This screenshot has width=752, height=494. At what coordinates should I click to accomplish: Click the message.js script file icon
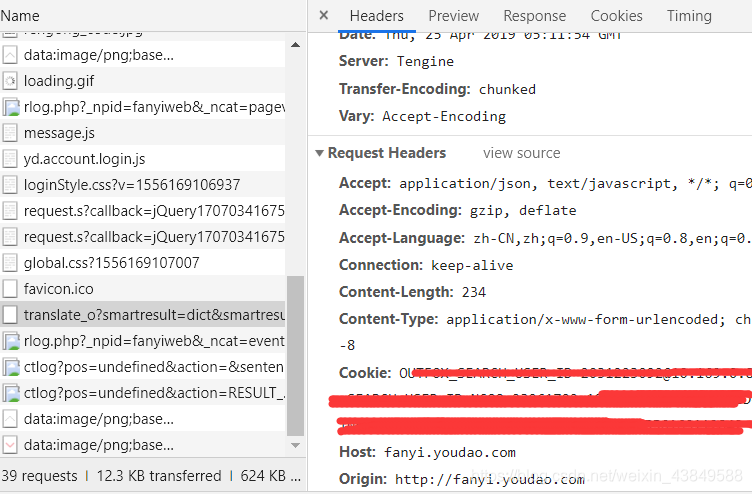[10, 133]
